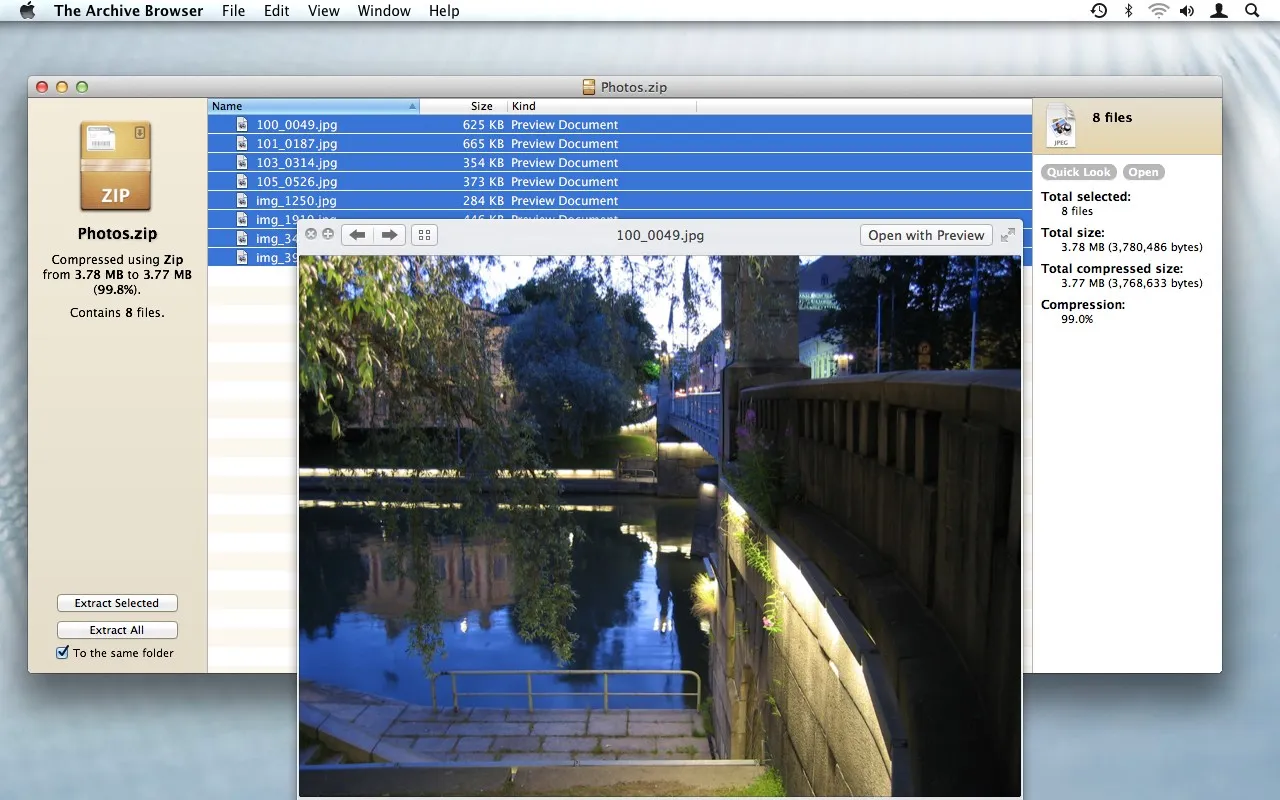The width and height of the screenshot is (1280, 800).
Task: Click the archive icon in the Photos.zip title bar
Action: tap(589, 87)
